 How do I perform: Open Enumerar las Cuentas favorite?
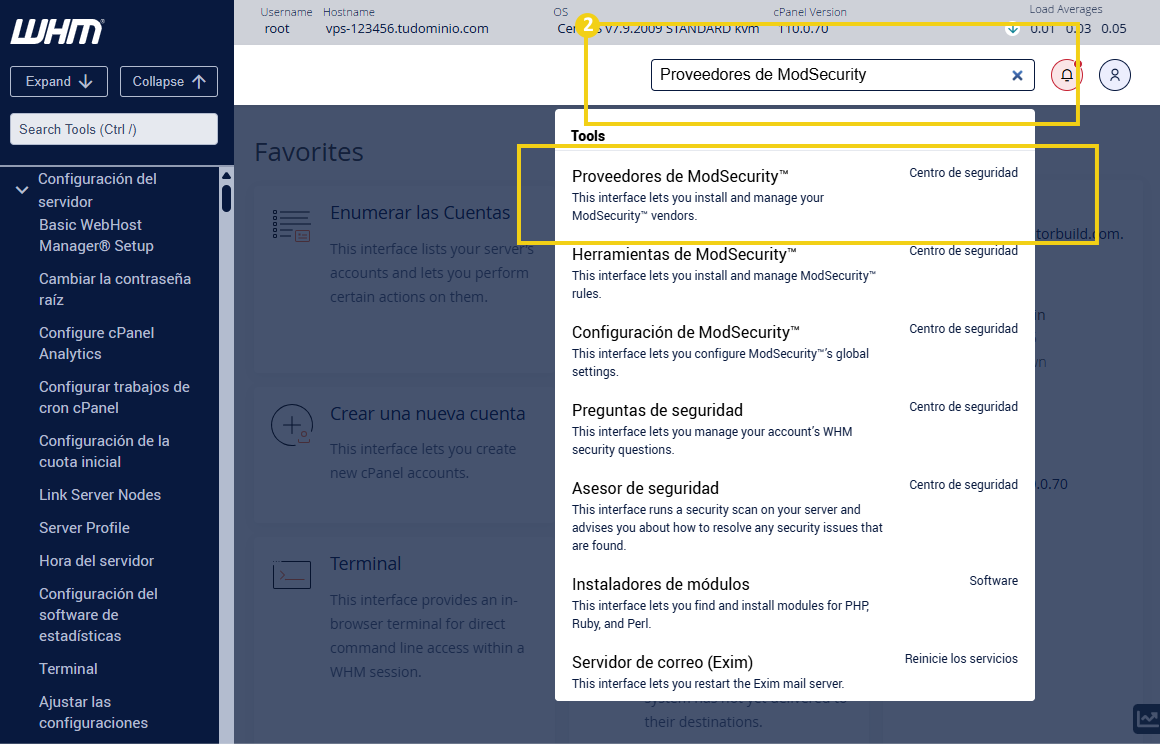pyautogui.click(x=420, y=213)
